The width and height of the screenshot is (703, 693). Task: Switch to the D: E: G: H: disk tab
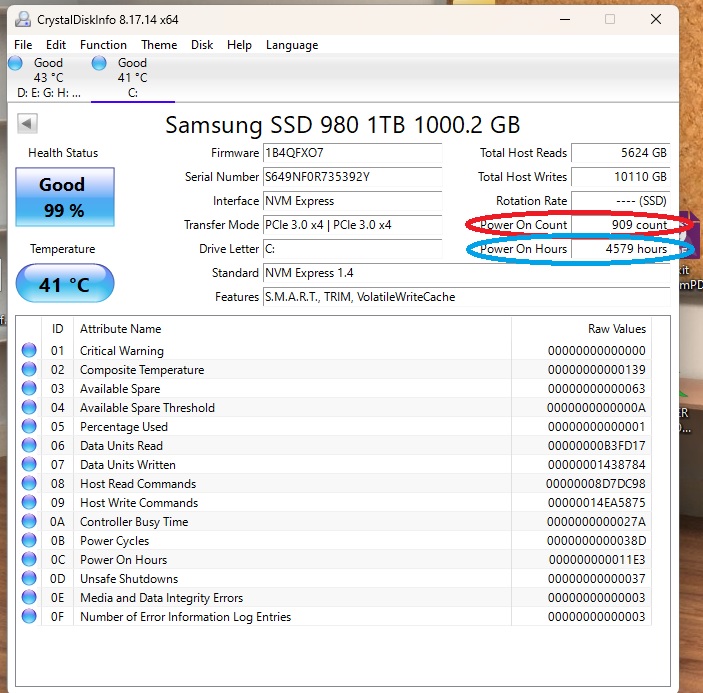pos(48,78)
